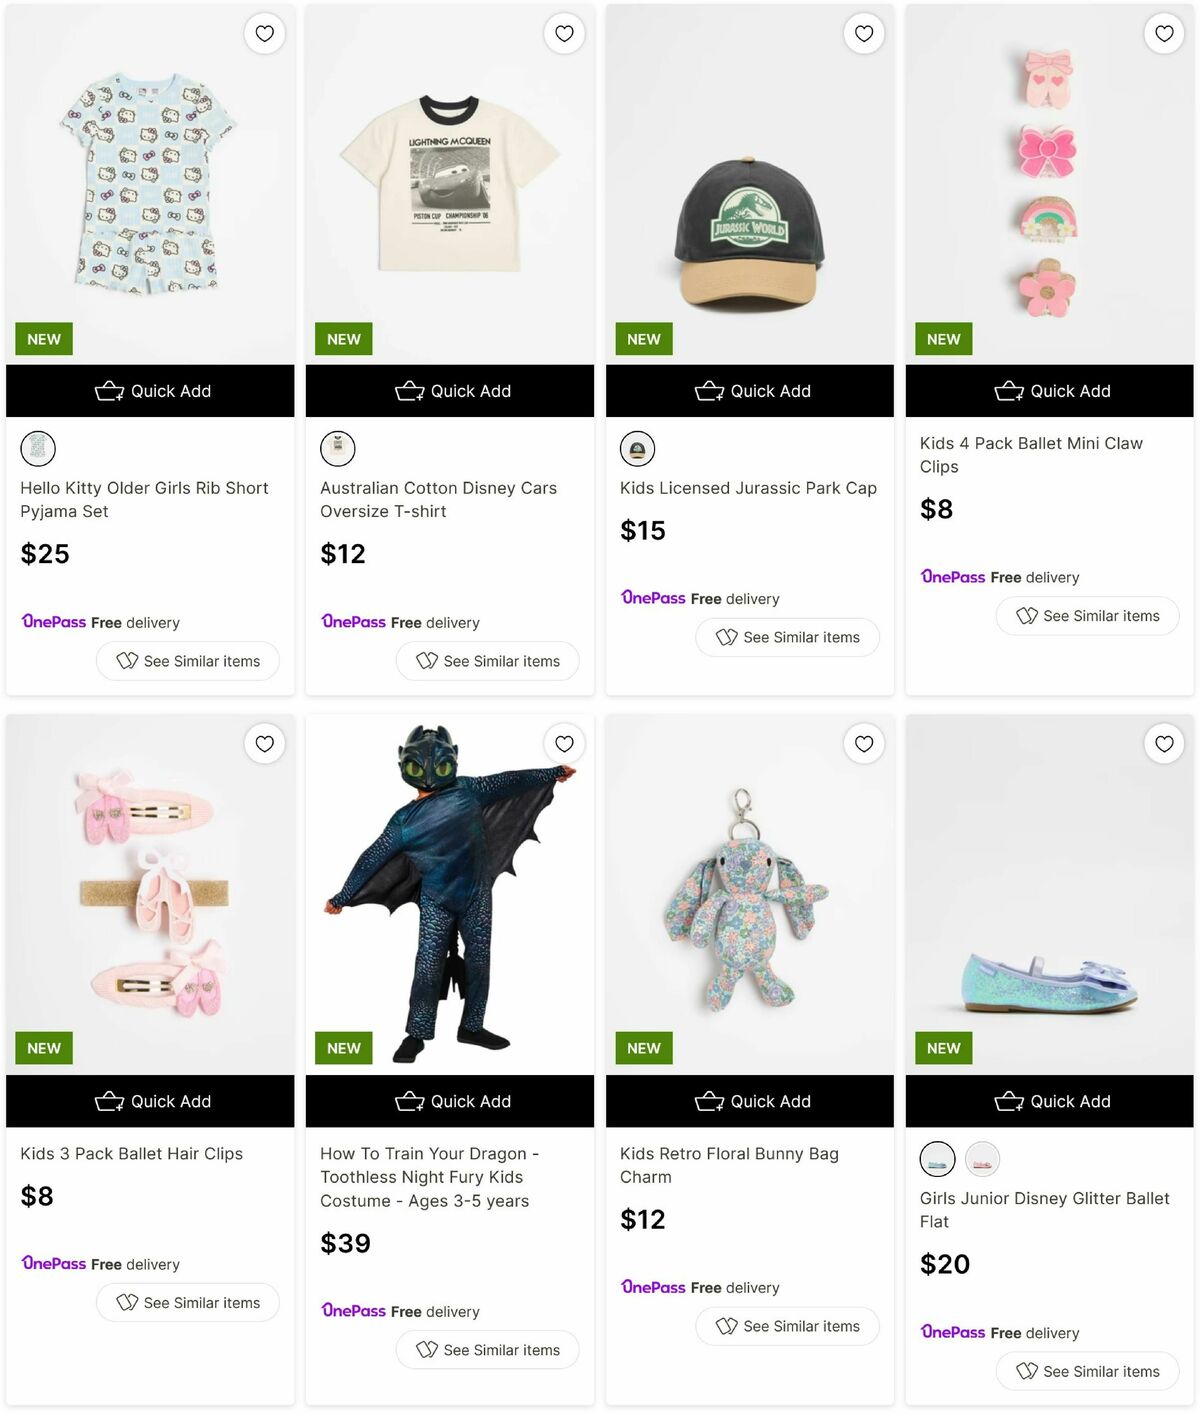1200x1414 pixels.
Task: Click the NEW badge on Hello Kitty pyjama set
Action: click(x=43, y=339)
